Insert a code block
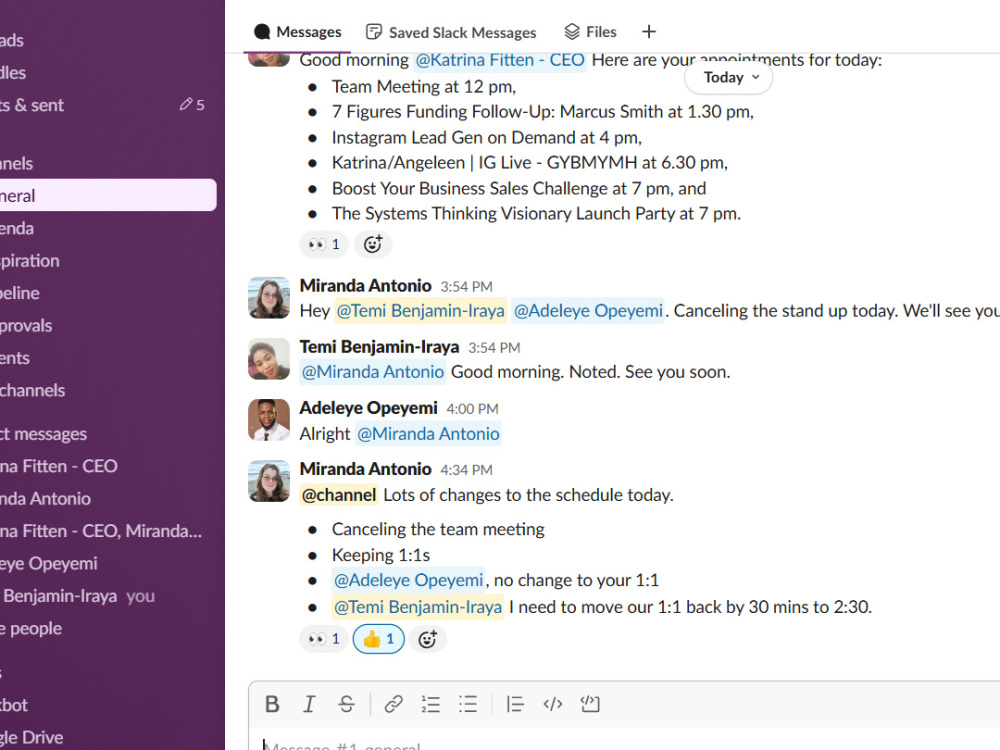Image resolution: width=1000 pixels, height=750 pixels. [x=590, y=704]
